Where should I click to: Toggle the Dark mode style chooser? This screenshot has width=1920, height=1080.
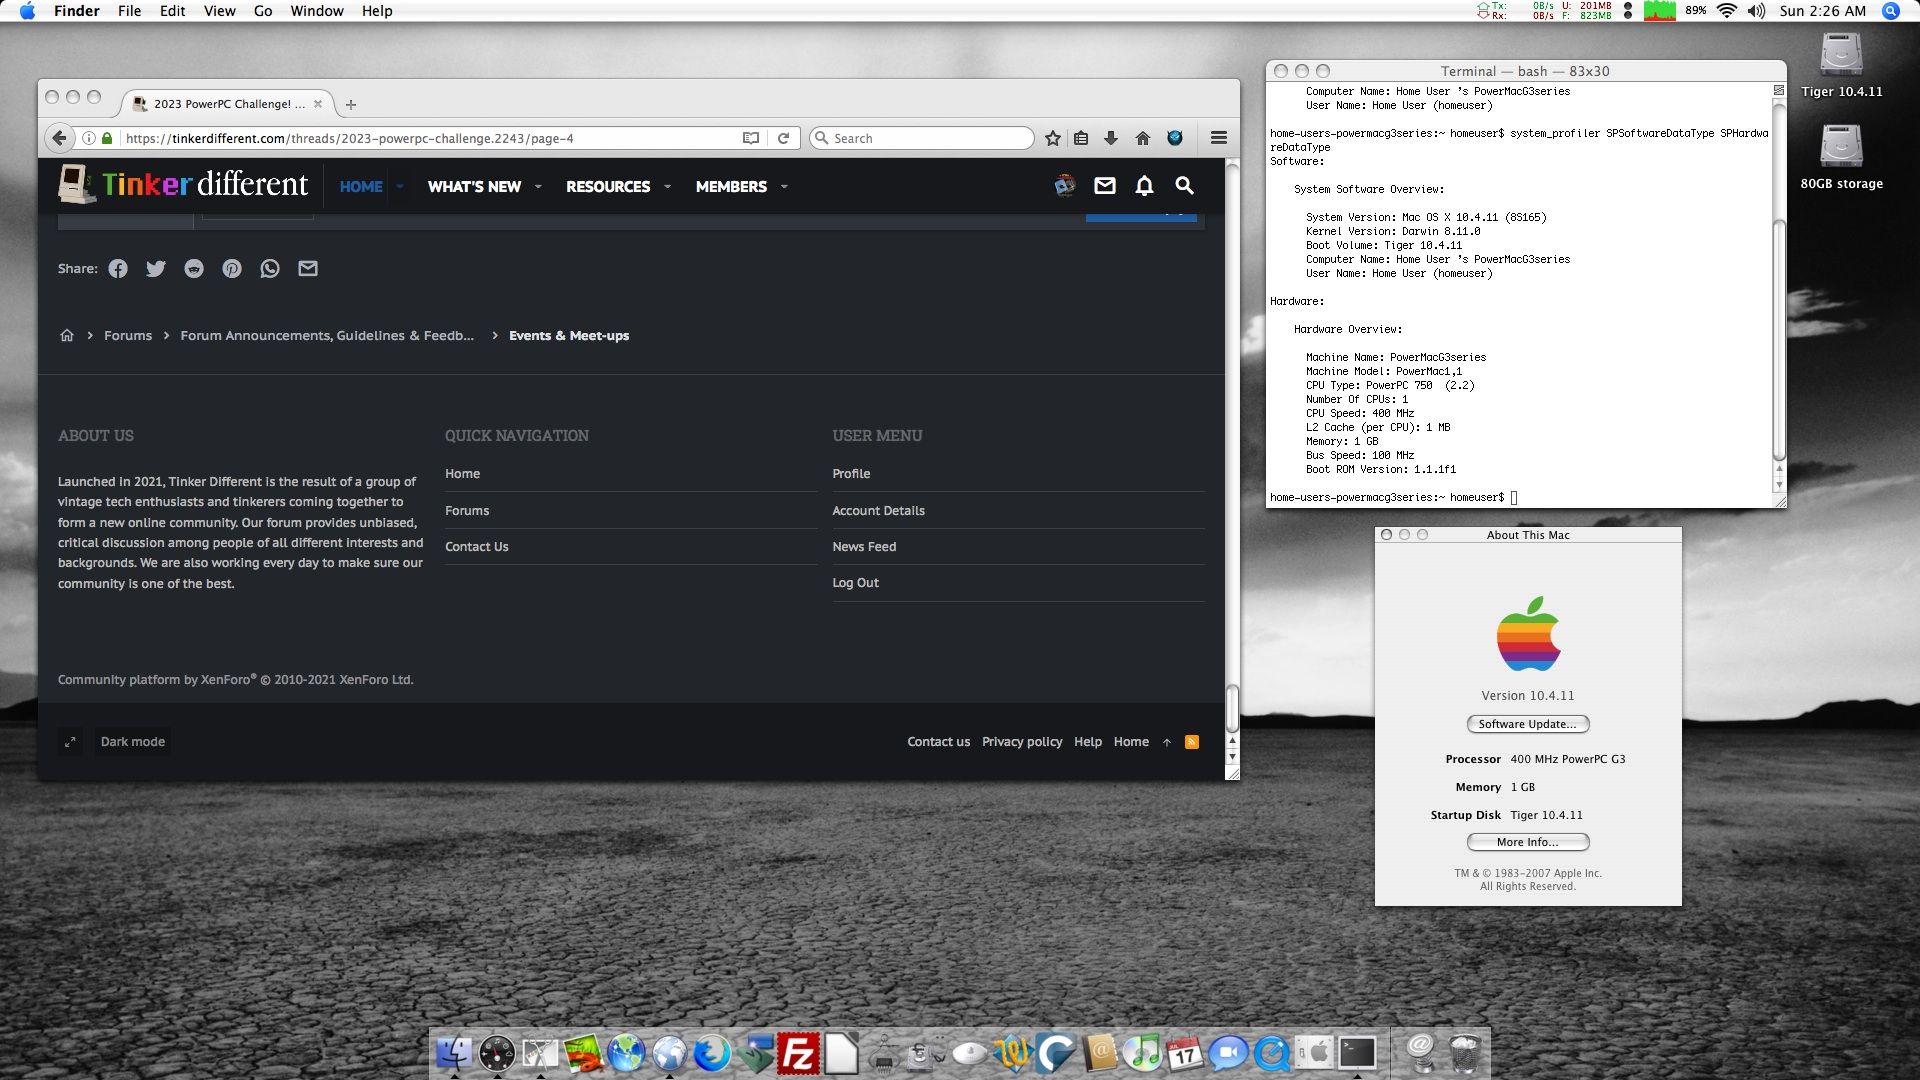click(x=133, y=742)
